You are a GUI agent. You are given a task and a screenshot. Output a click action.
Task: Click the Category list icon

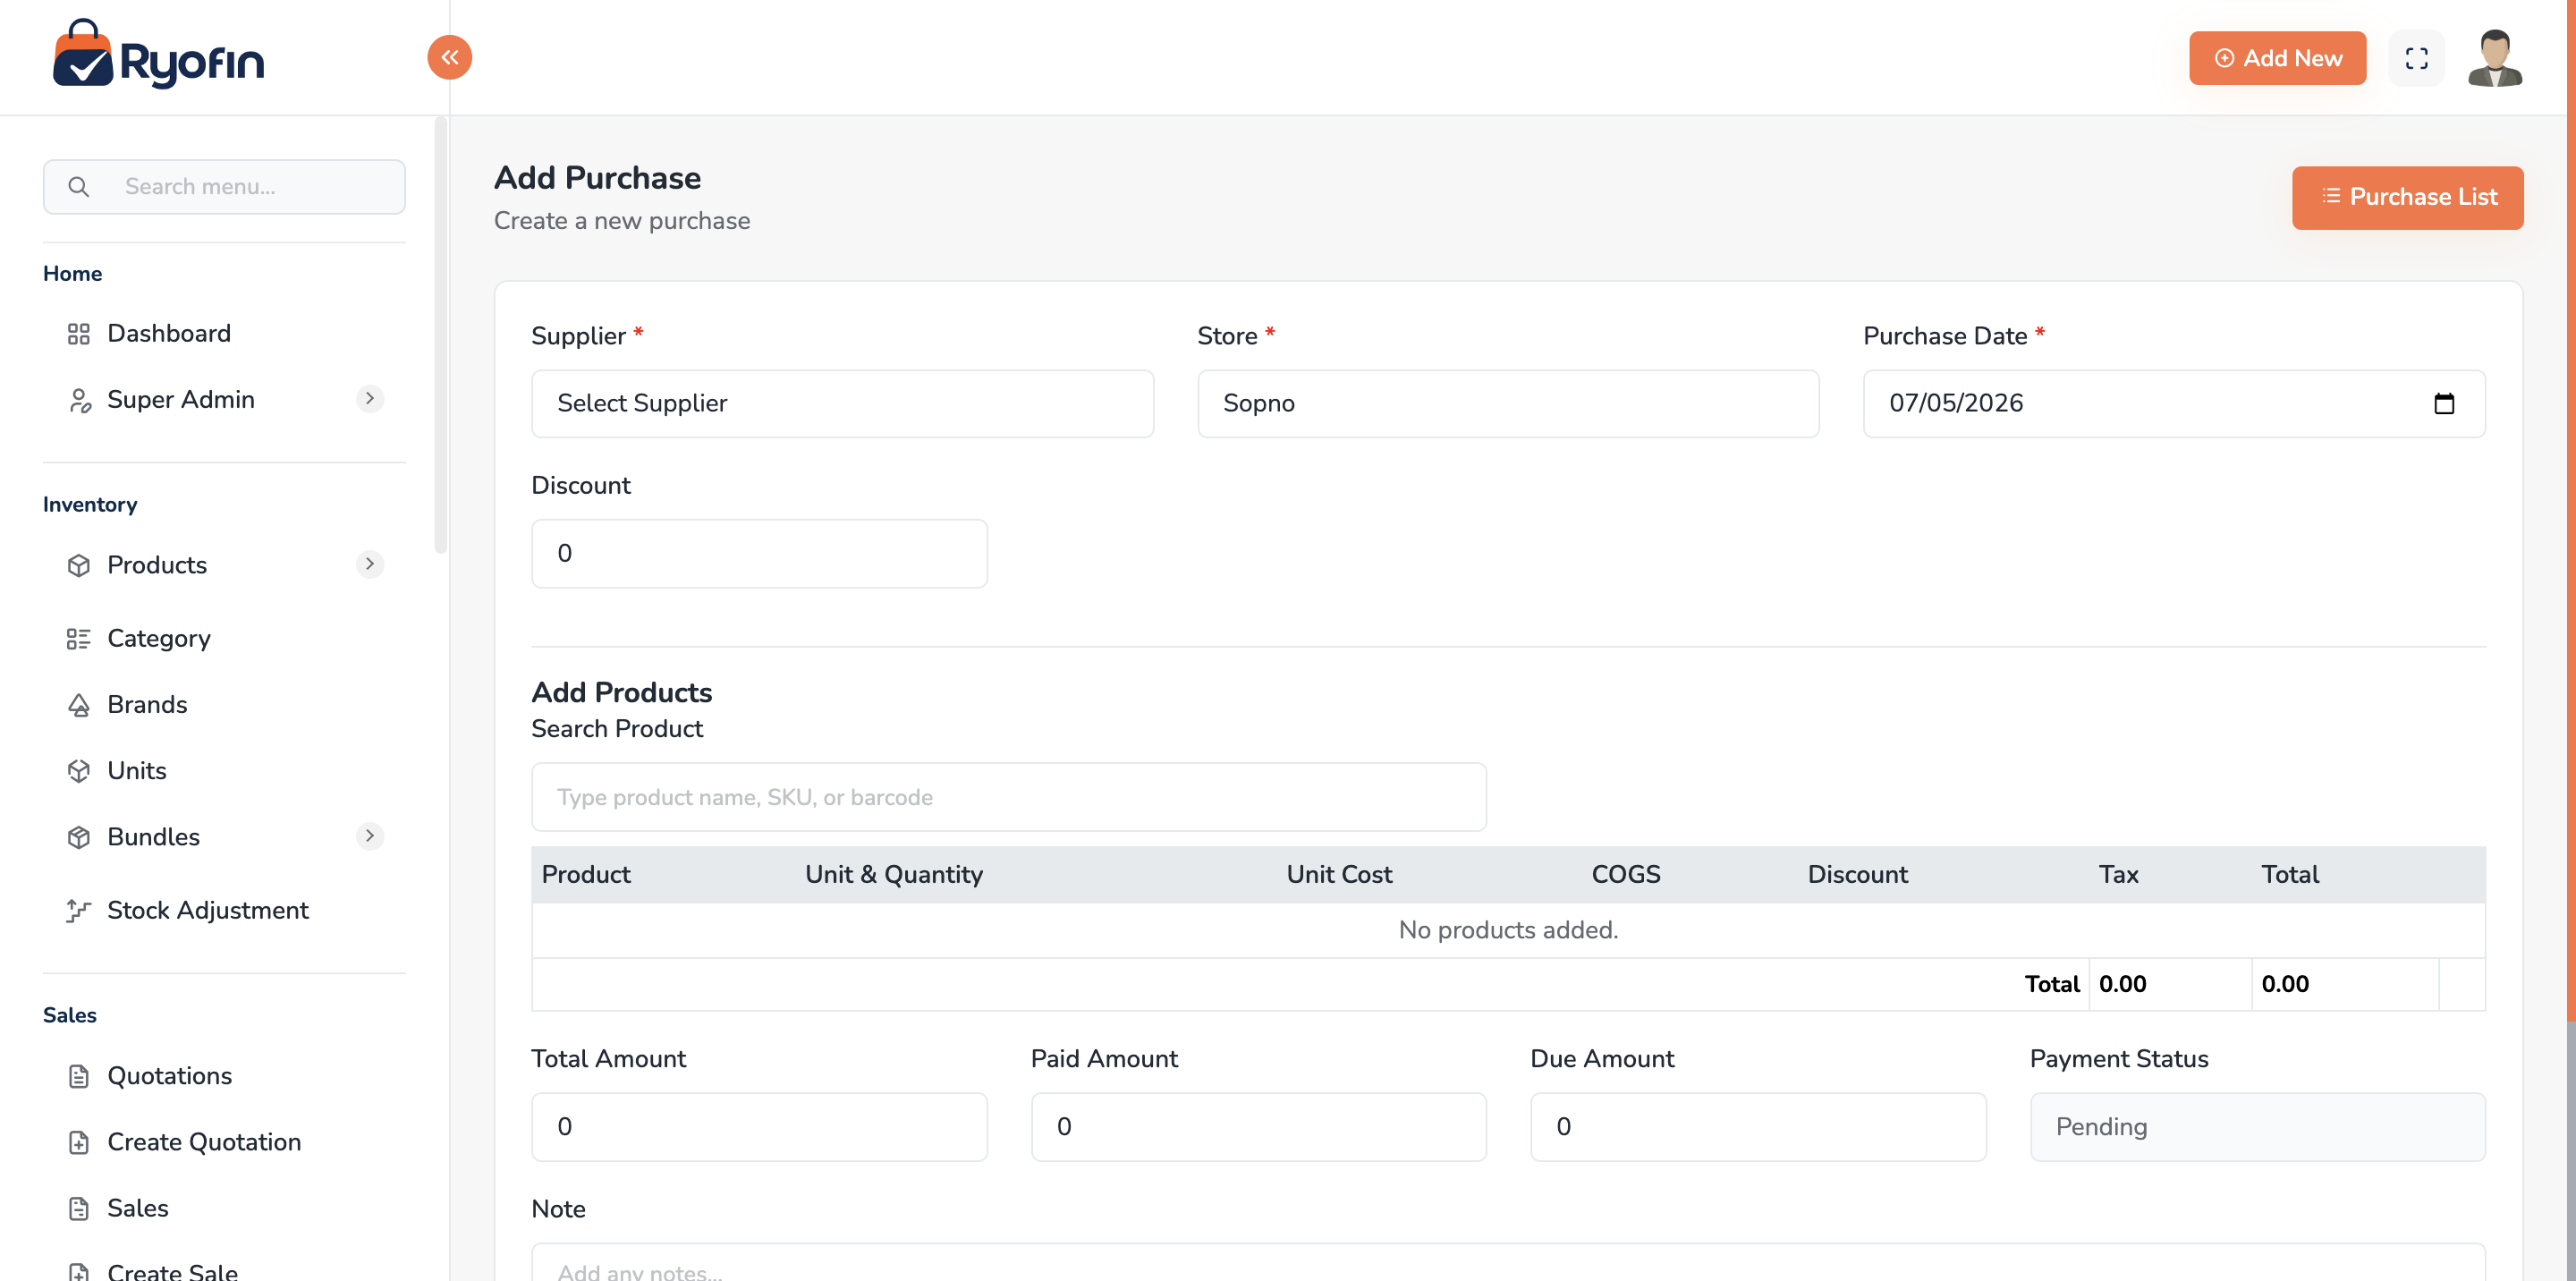[x=79, y=639]
